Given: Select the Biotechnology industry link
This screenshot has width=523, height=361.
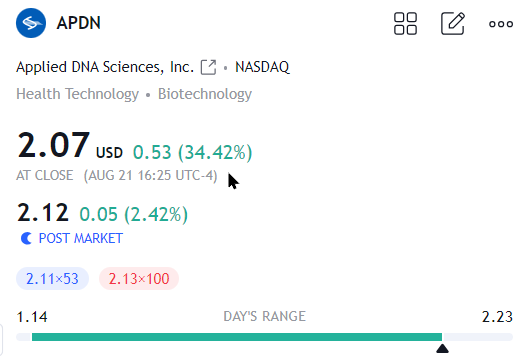Looking at the screenshot, I should coord(205,94).
